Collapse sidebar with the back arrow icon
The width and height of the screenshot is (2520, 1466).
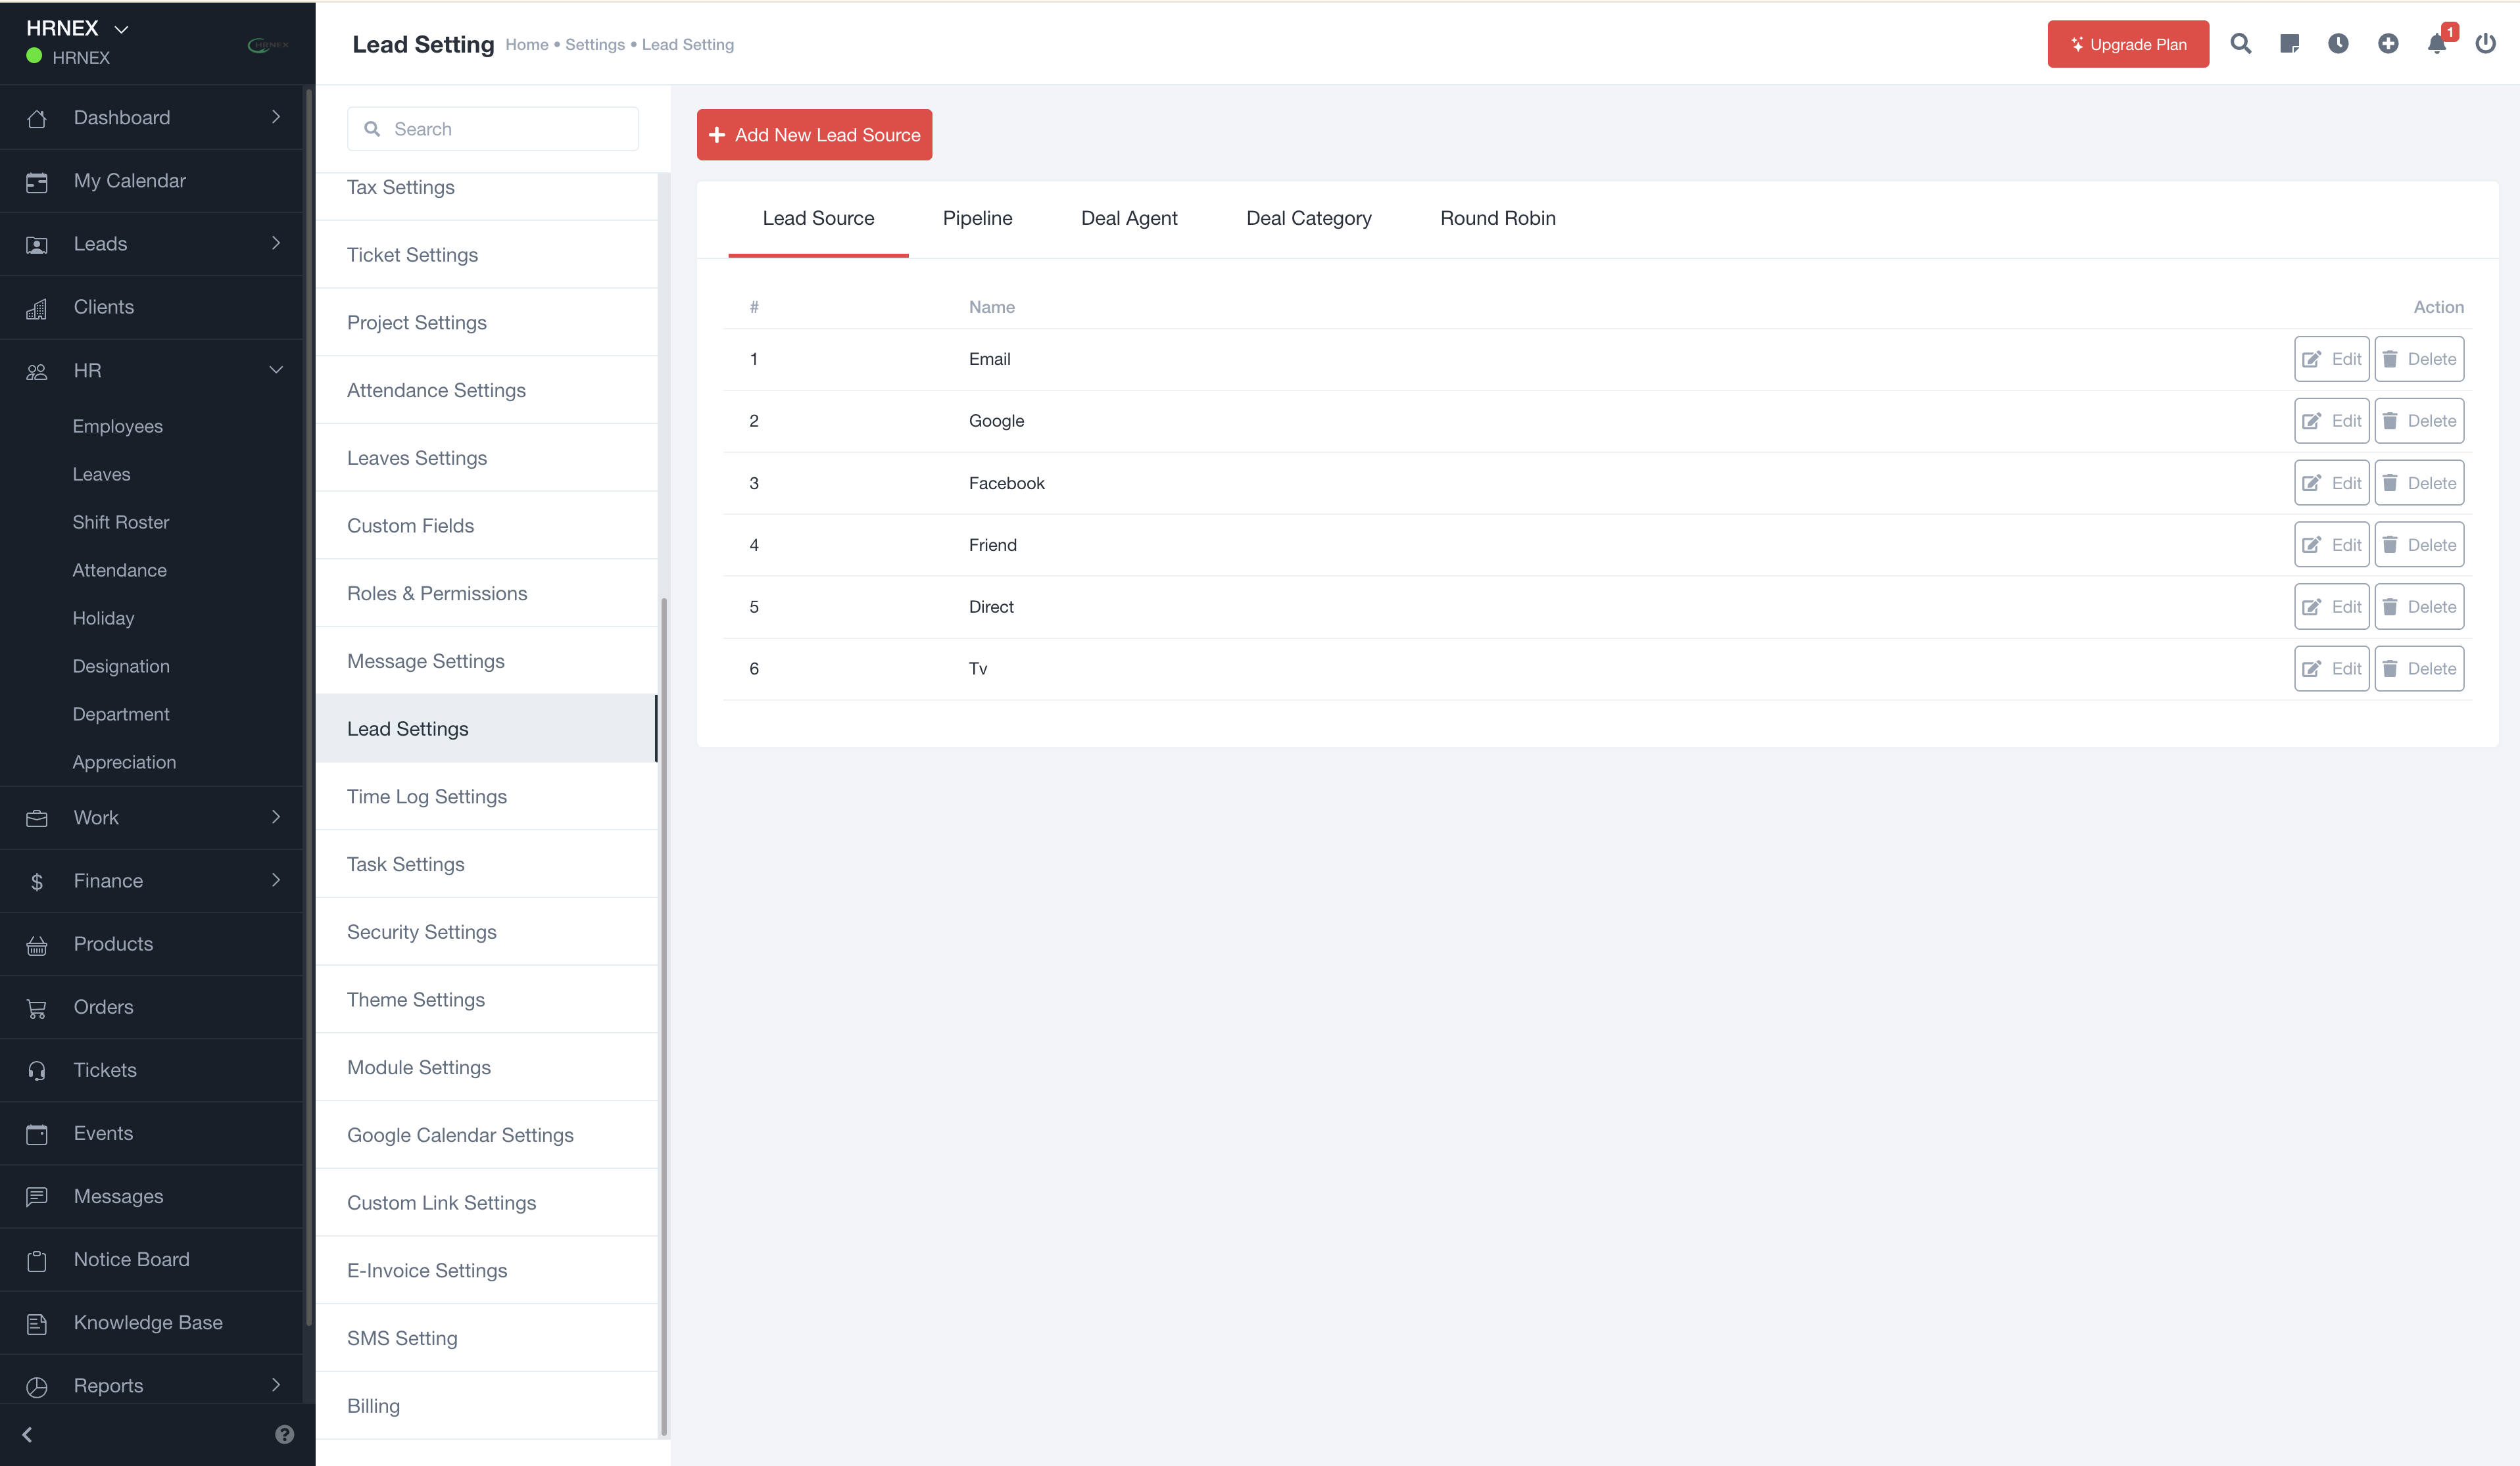[x=27, y=1434]
